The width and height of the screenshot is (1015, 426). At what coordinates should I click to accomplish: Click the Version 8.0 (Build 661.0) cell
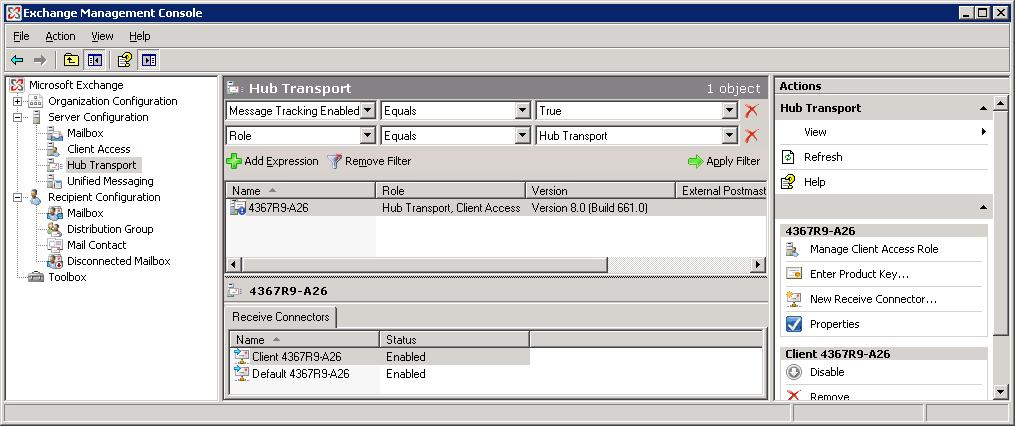589,208
